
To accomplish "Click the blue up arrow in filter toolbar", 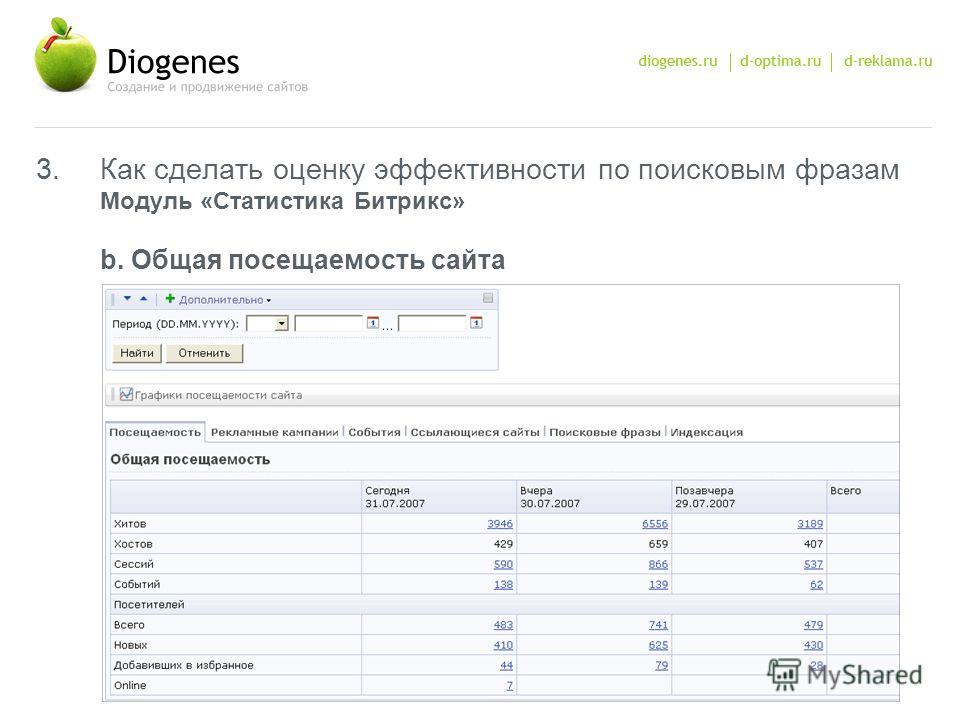I will tap(144, 299).
